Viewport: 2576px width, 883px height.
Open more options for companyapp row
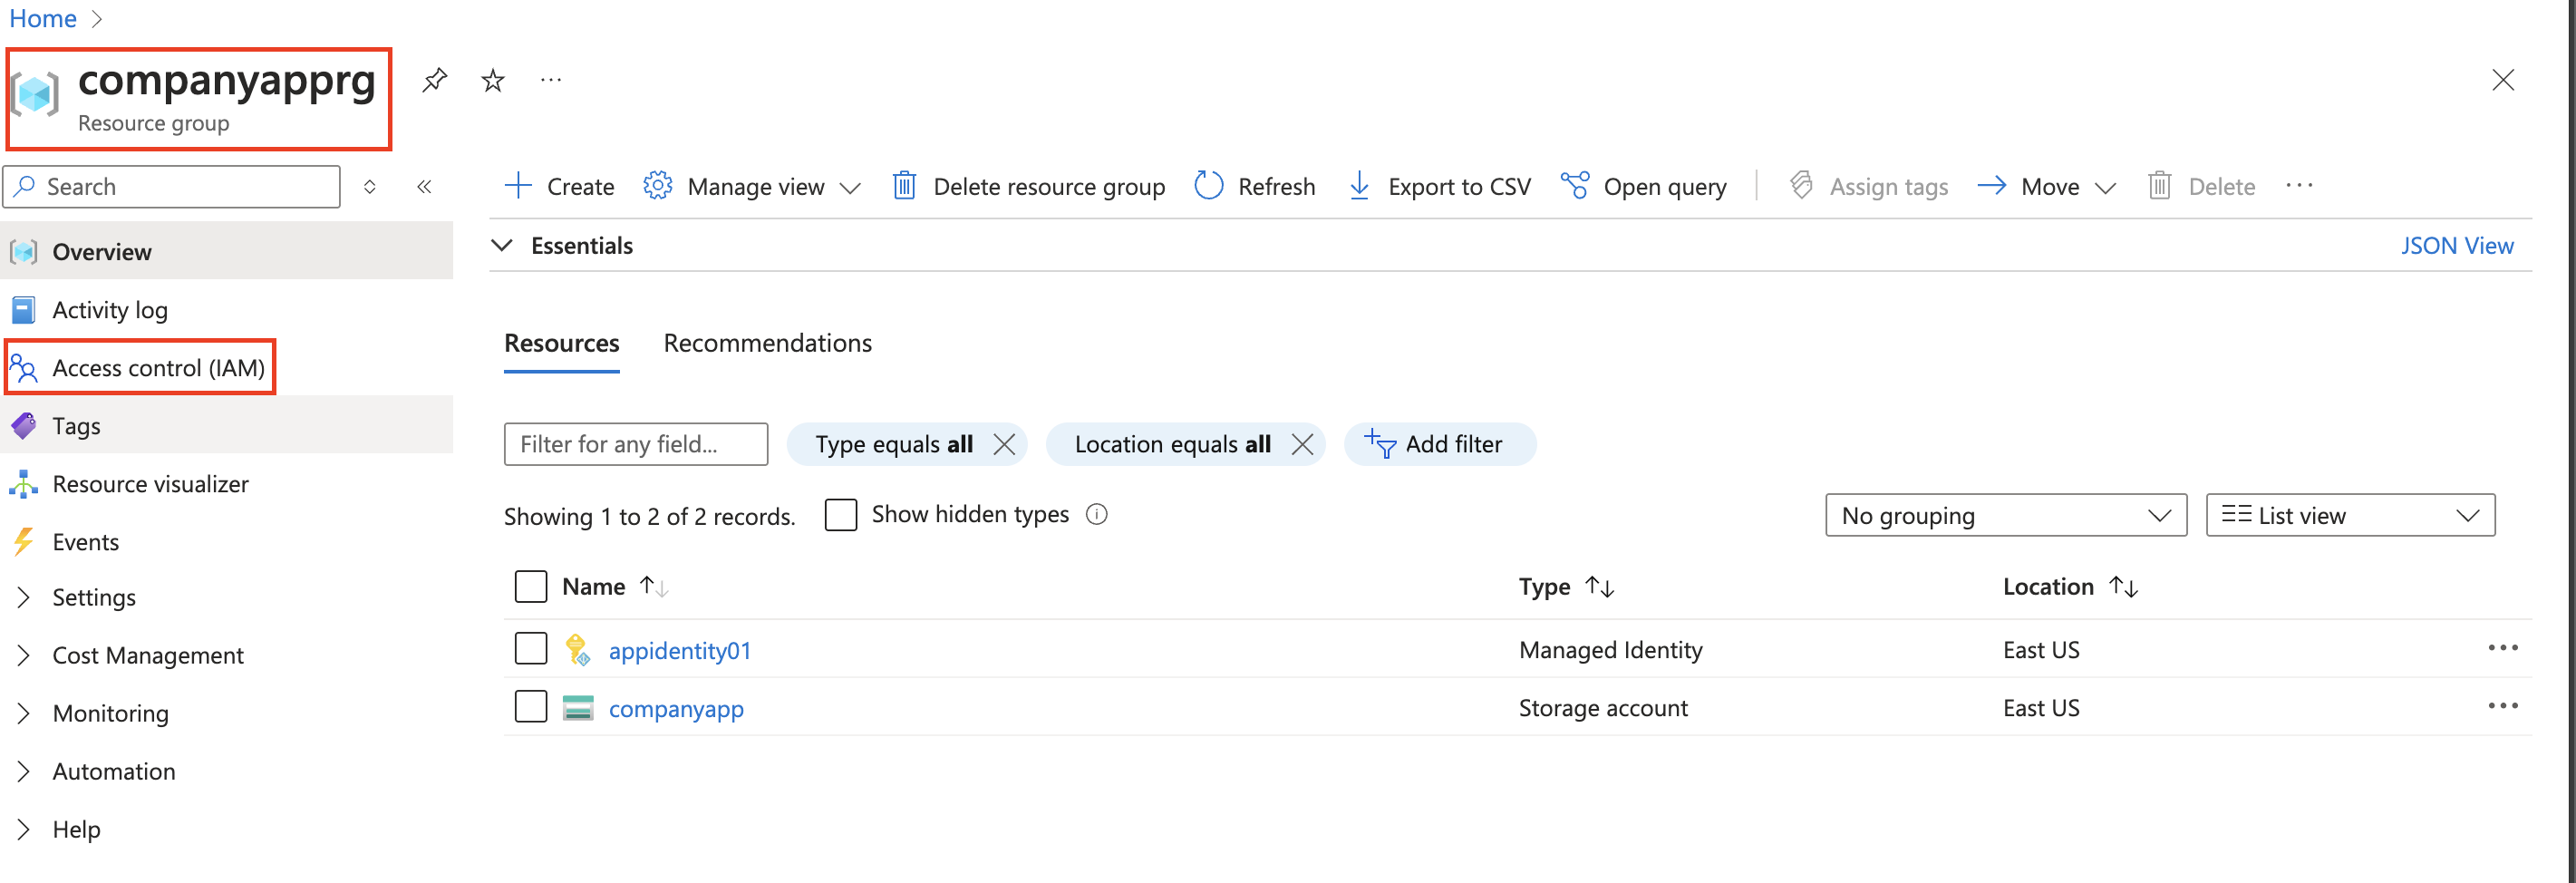coord(2503,706)
